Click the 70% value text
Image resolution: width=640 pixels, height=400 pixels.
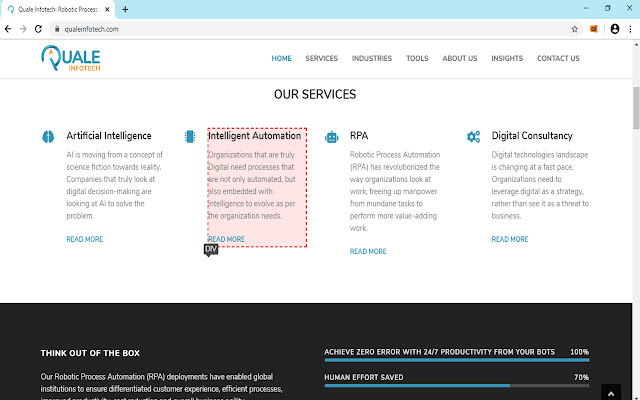pyautogui.click(x=581, y=377)
